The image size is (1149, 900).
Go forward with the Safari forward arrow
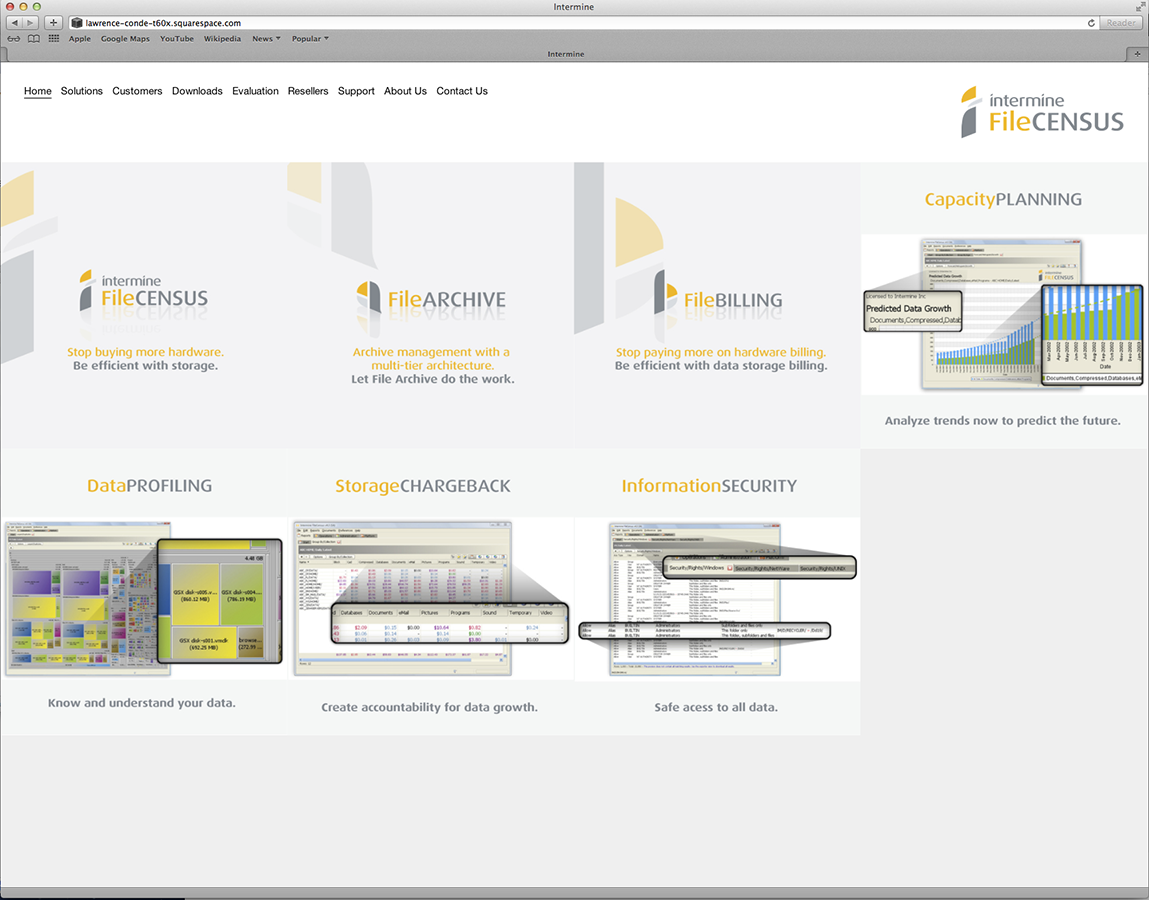pos(30,23)
